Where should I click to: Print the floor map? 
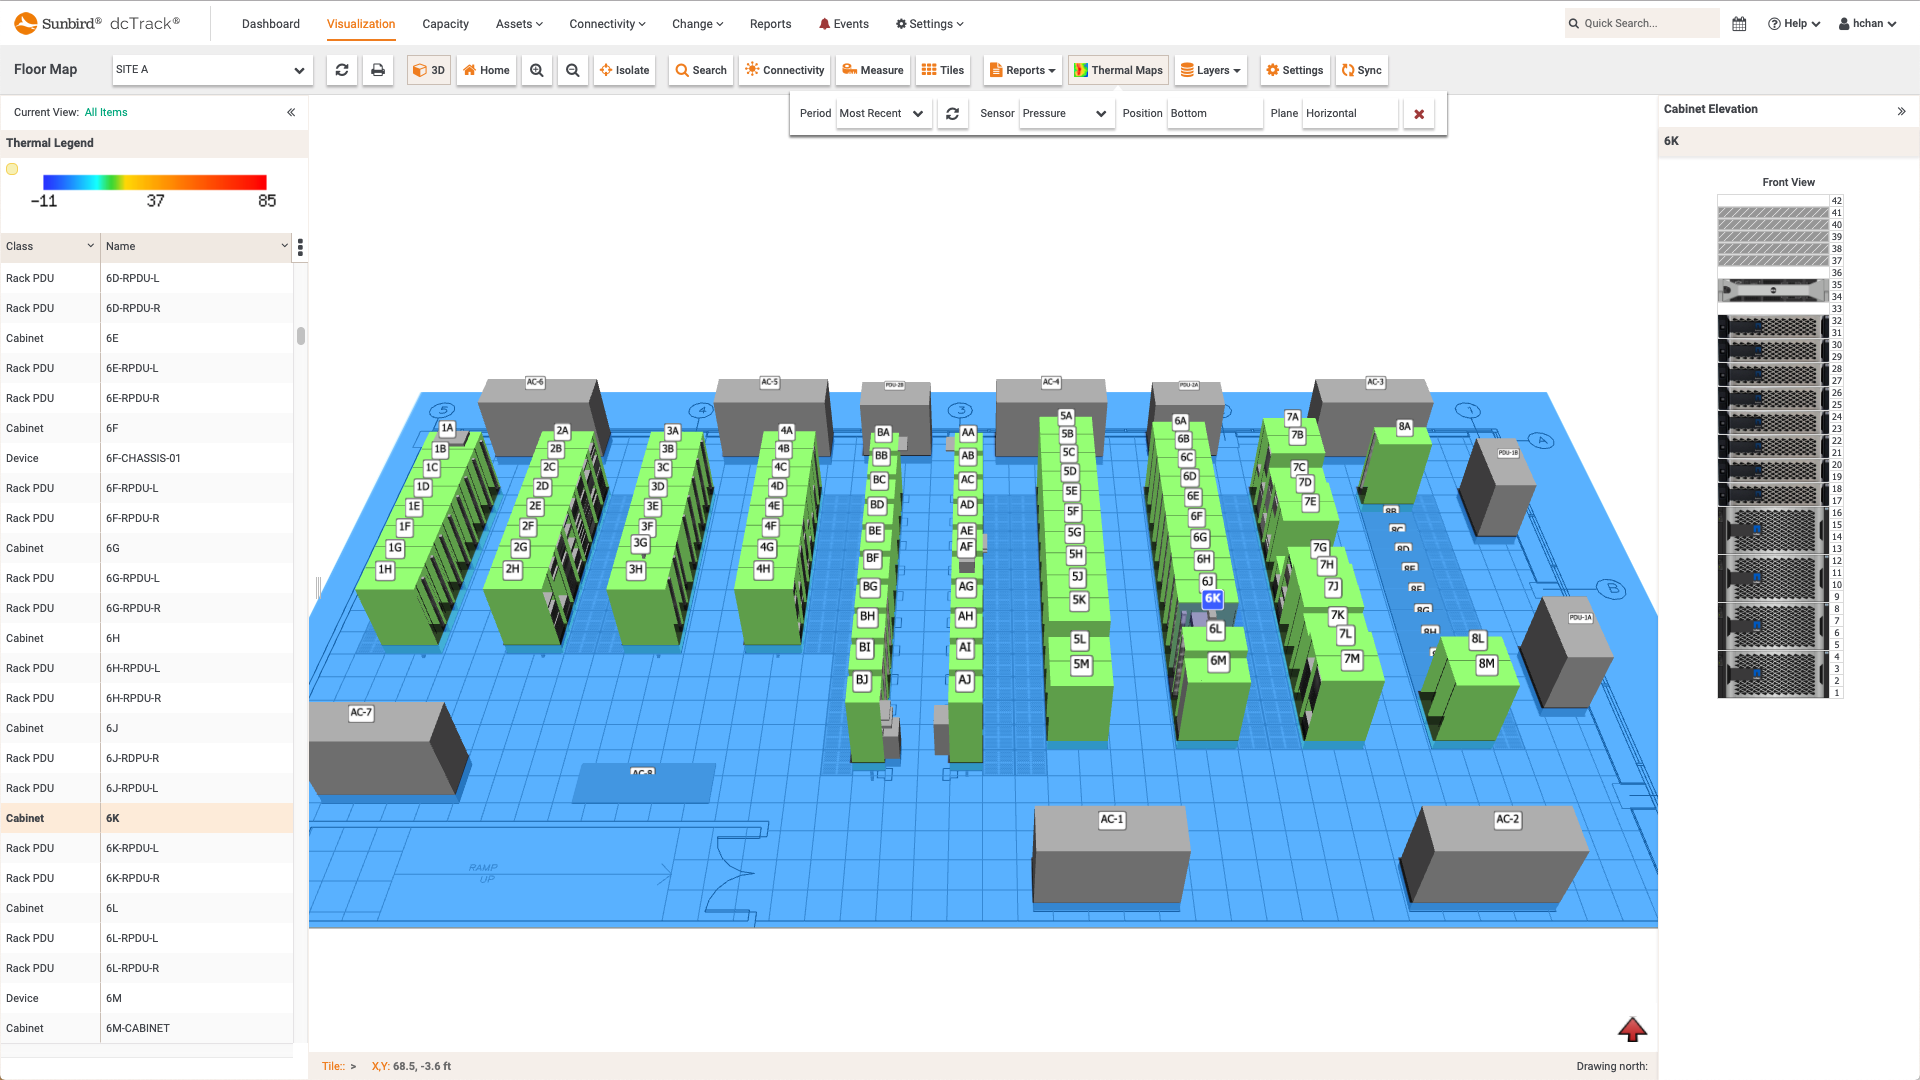(378, 70)
